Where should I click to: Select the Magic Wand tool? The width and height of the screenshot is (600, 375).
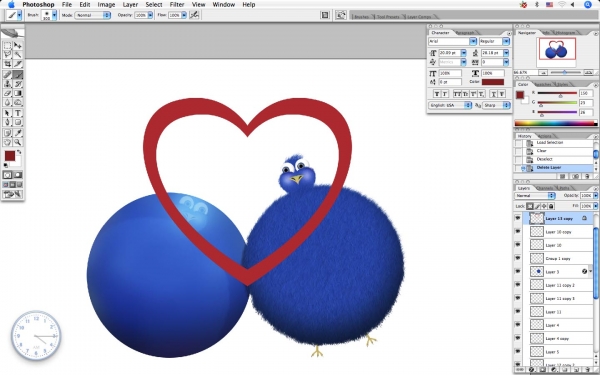(18, 55)
